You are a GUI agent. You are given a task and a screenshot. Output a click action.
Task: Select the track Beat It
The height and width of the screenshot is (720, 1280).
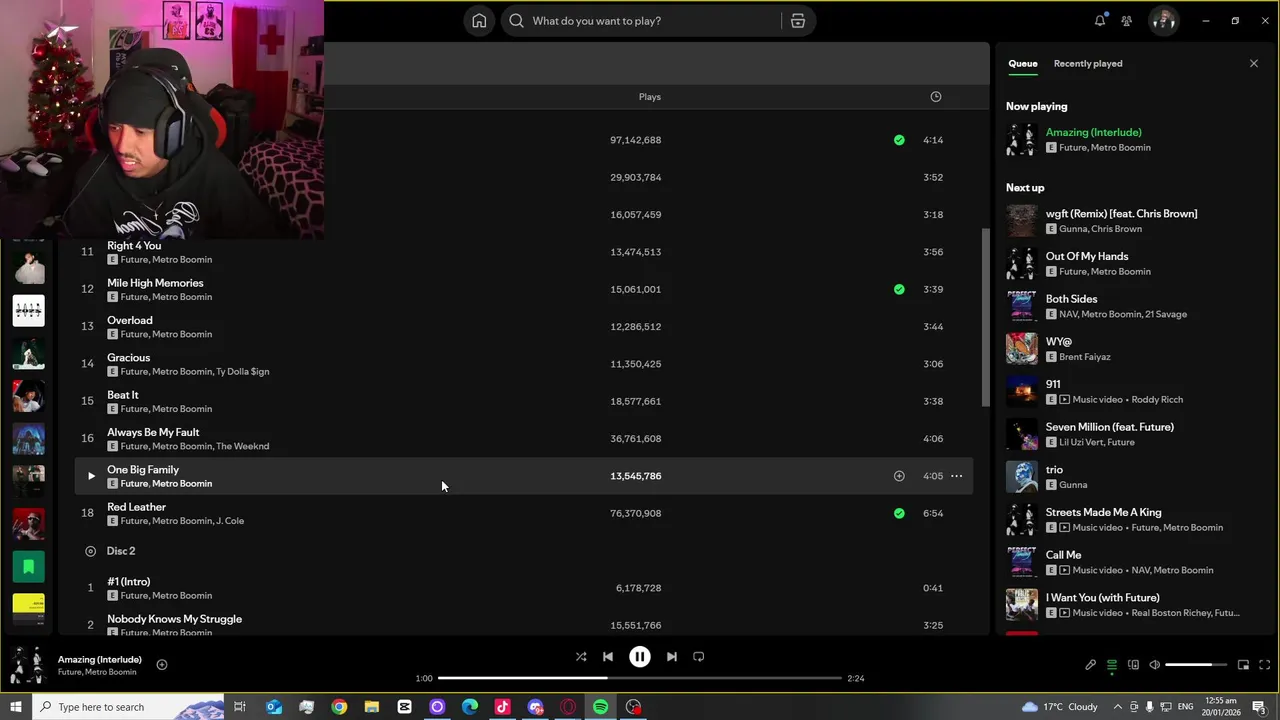[123, 395]
